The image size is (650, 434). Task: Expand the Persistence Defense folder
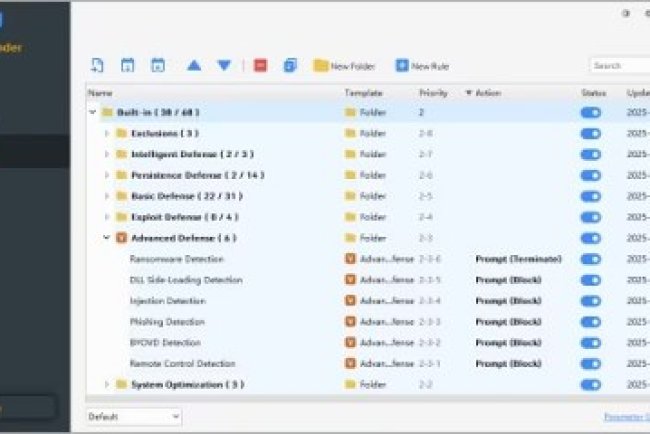click(107, 175)
